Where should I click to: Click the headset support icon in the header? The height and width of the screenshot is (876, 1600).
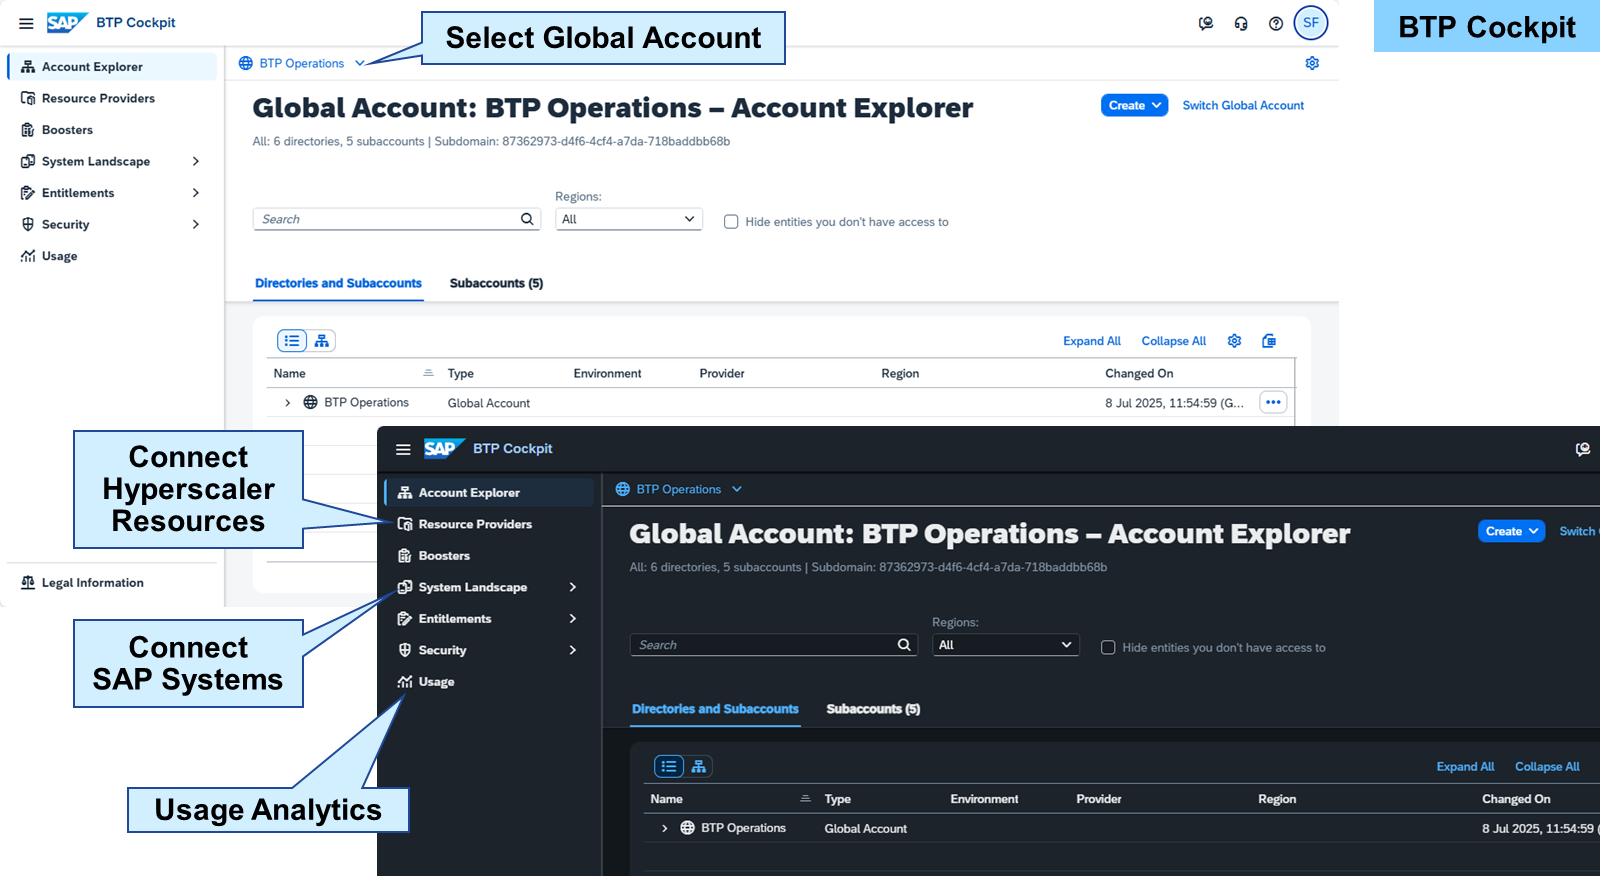click(1241, 23)
